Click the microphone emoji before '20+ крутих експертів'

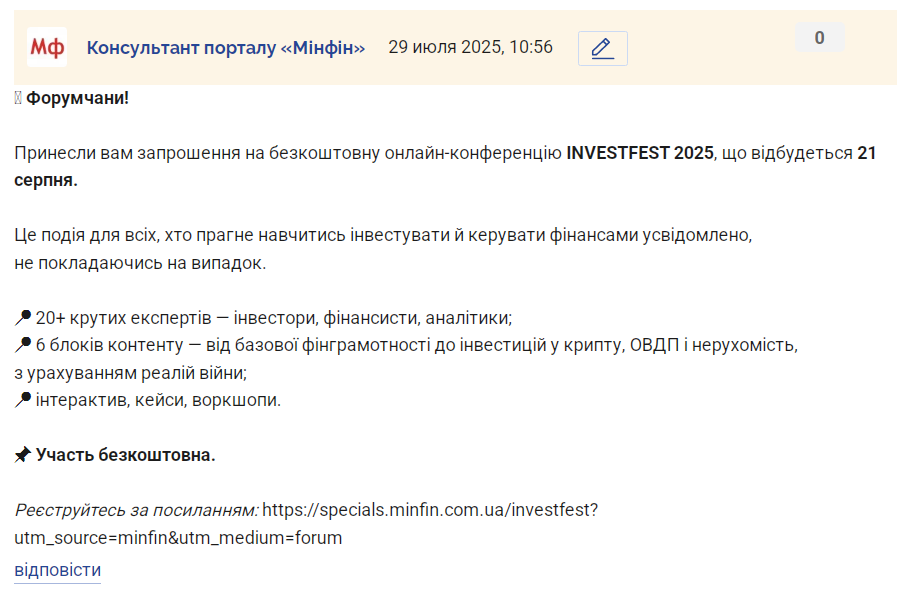[x=23, y=317]
